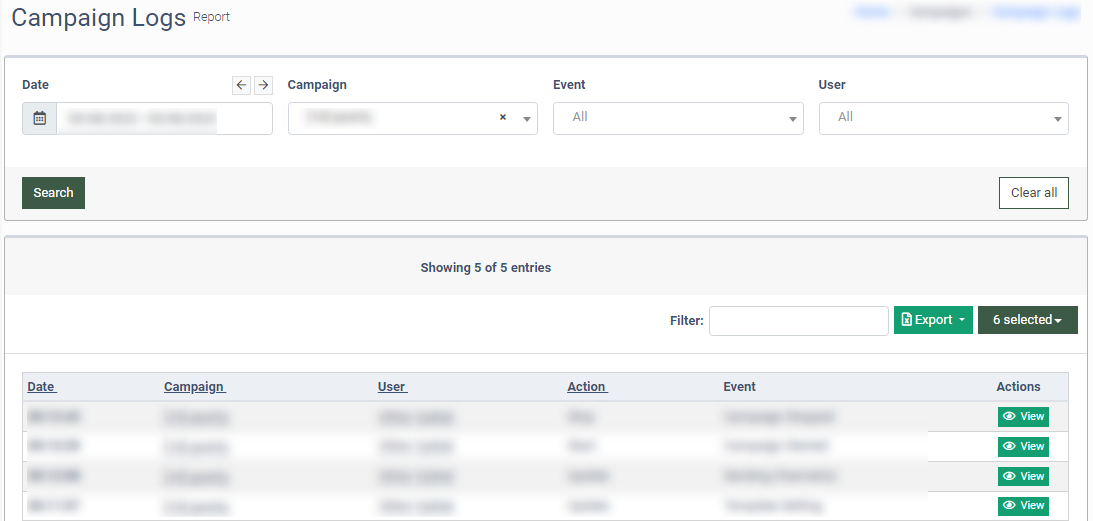This screenshot has width=1093, height=521.
Task: Sort the table by Campaign column
Action: coord(194,387)
